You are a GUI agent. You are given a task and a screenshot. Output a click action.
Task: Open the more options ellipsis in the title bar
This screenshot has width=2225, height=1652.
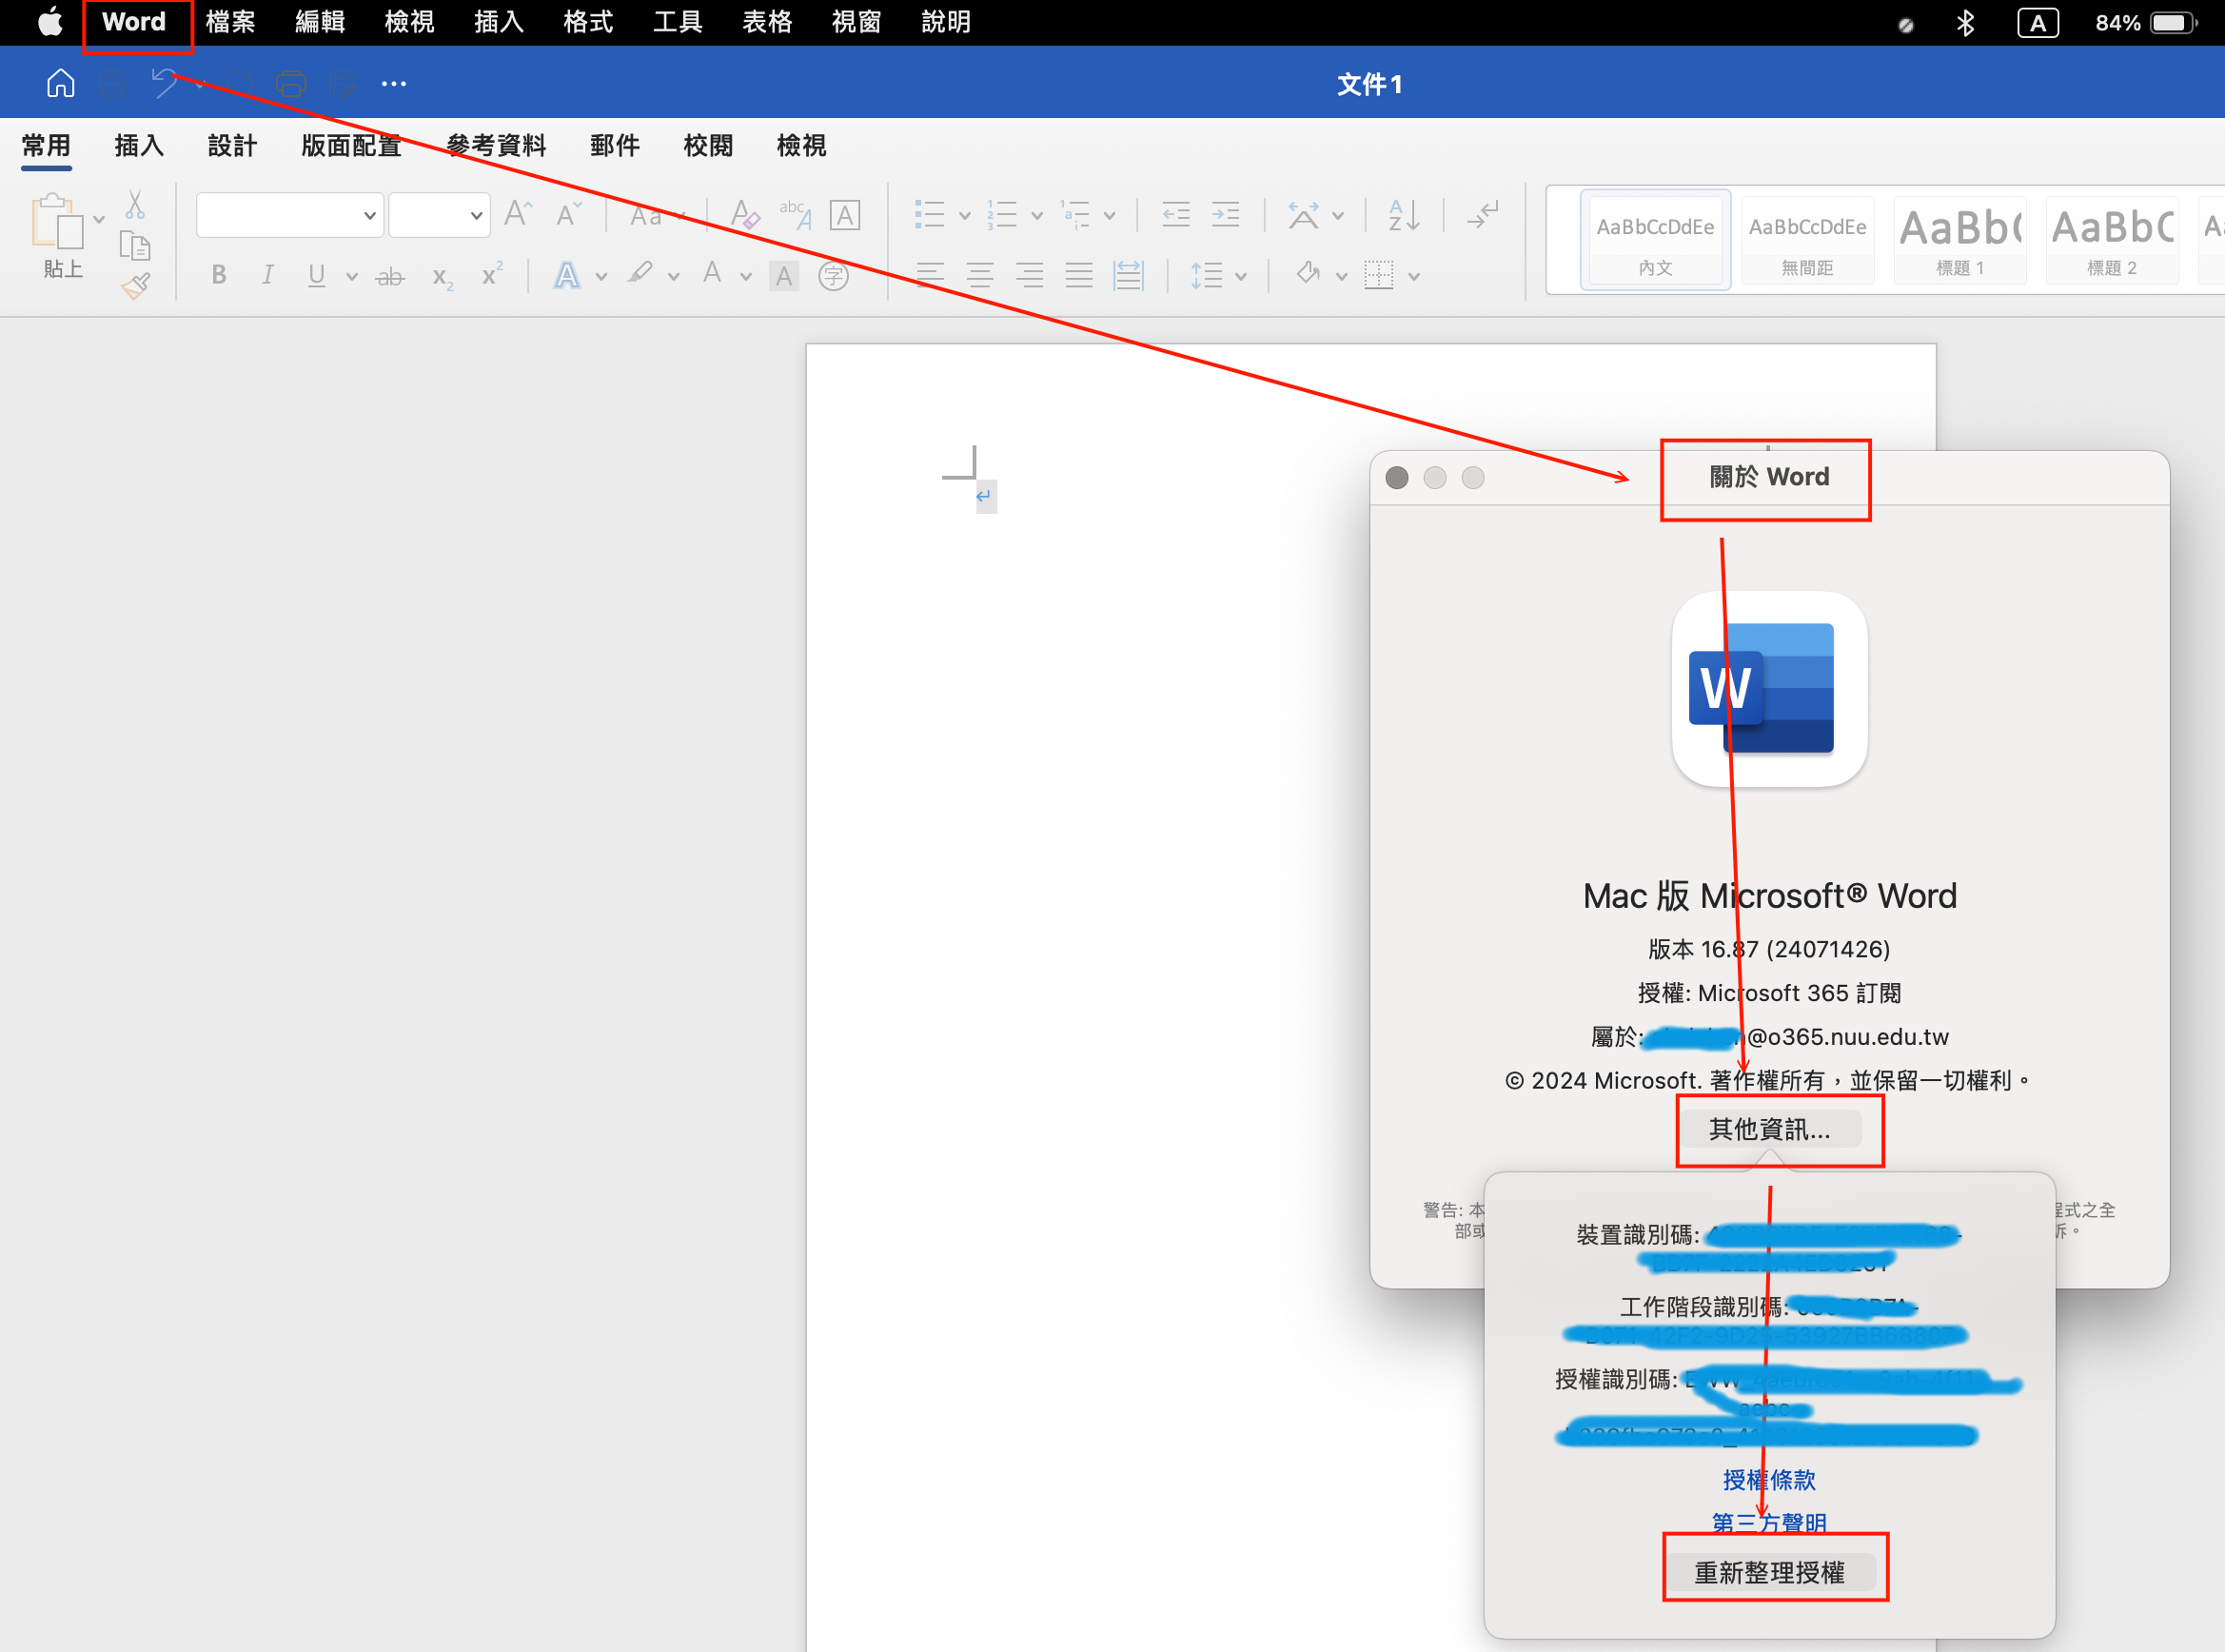pyautogui.click(x=394, y=84)
